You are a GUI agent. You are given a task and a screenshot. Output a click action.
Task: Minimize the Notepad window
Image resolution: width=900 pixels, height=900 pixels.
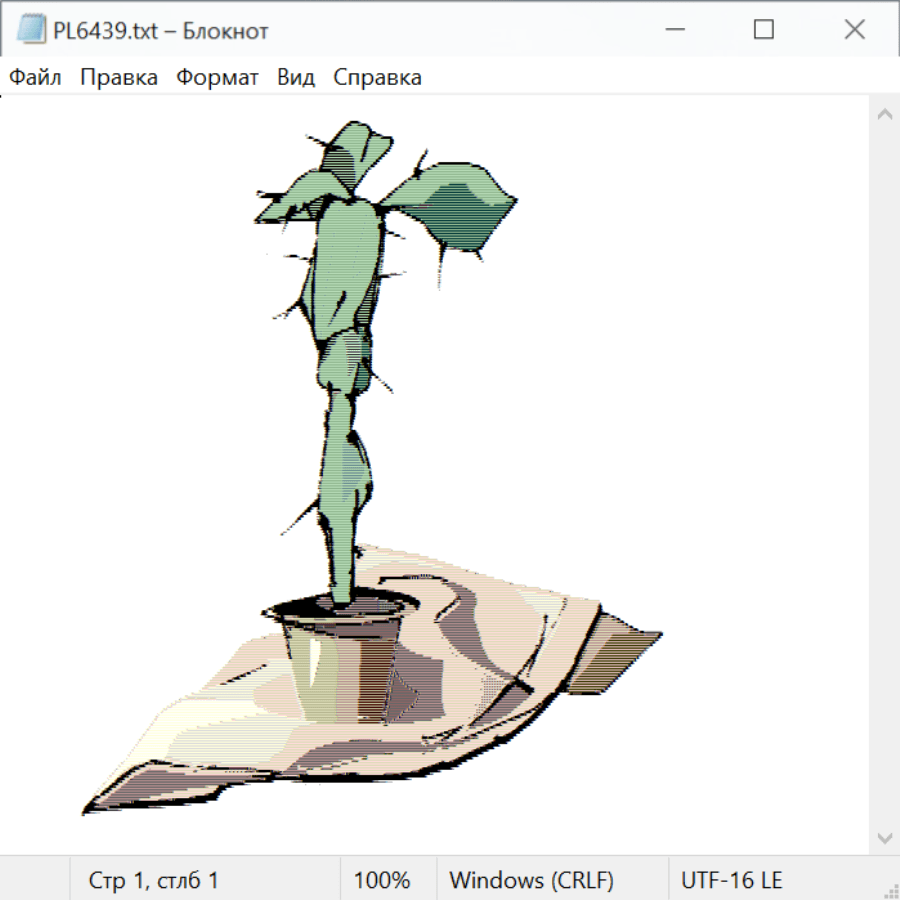673,30
